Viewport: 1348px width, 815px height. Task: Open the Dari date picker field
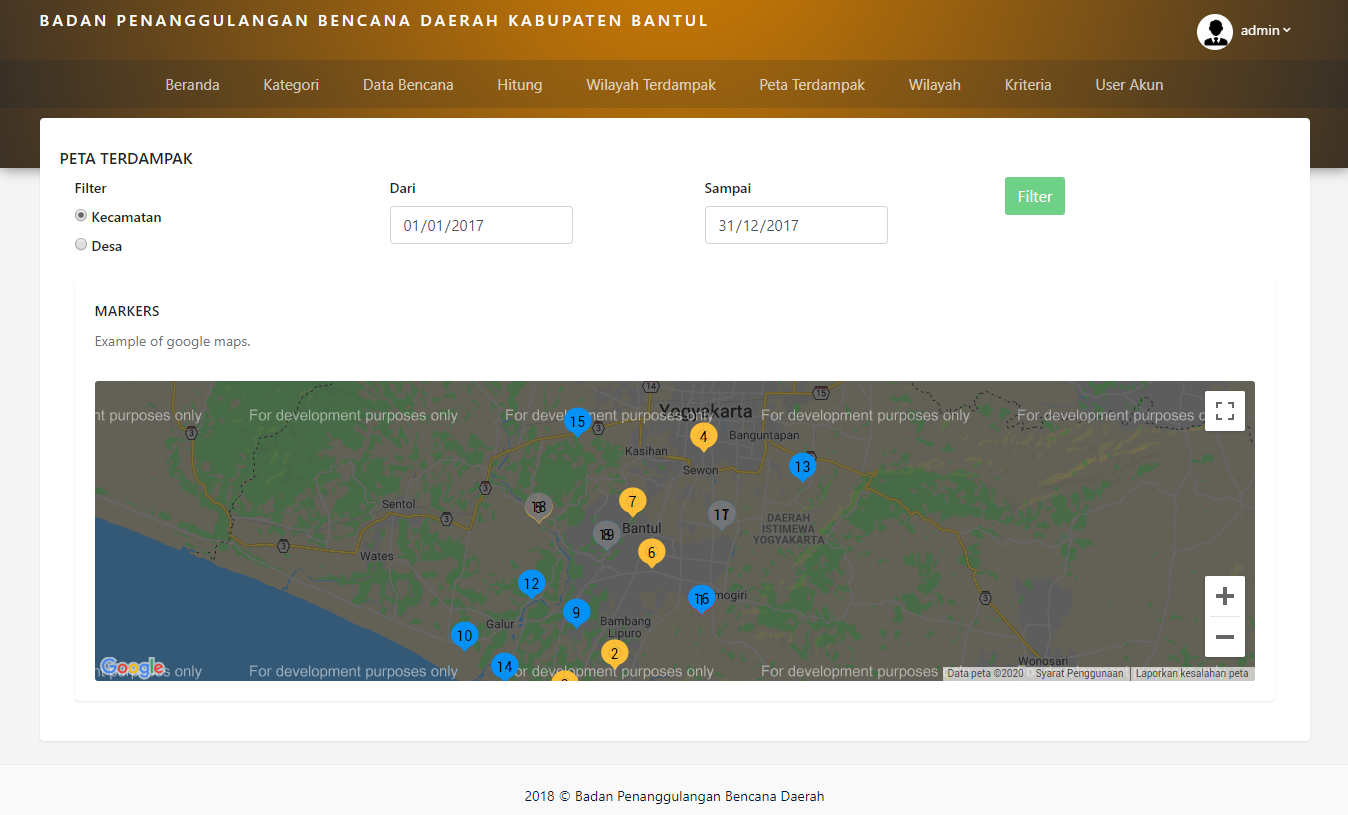pyautogui.click(x=481, y=225)
